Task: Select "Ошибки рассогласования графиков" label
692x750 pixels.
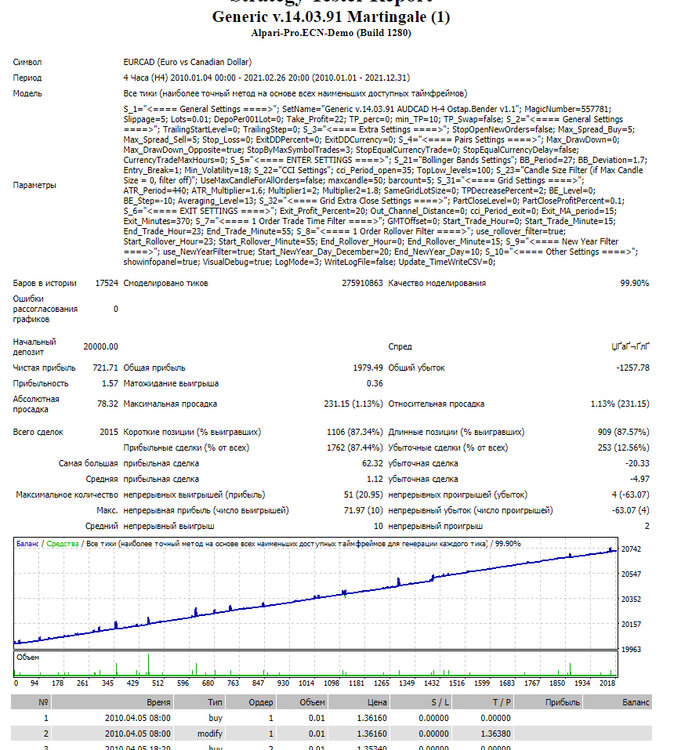Action: click(x=45, y=309)
